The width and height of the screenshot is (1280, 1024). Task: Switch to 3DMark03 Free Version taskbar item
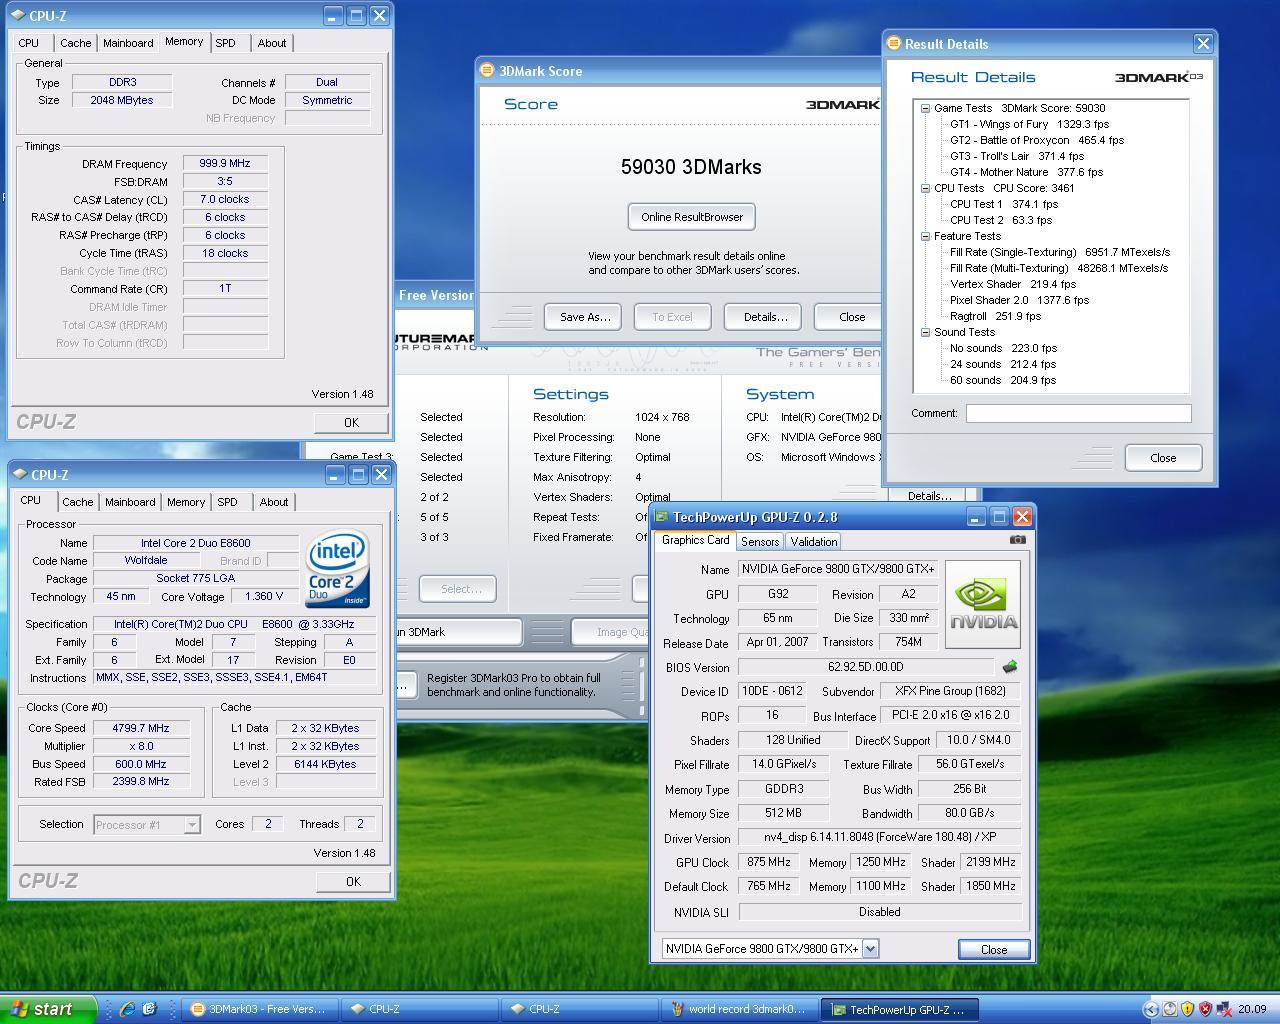[258, 1009]
